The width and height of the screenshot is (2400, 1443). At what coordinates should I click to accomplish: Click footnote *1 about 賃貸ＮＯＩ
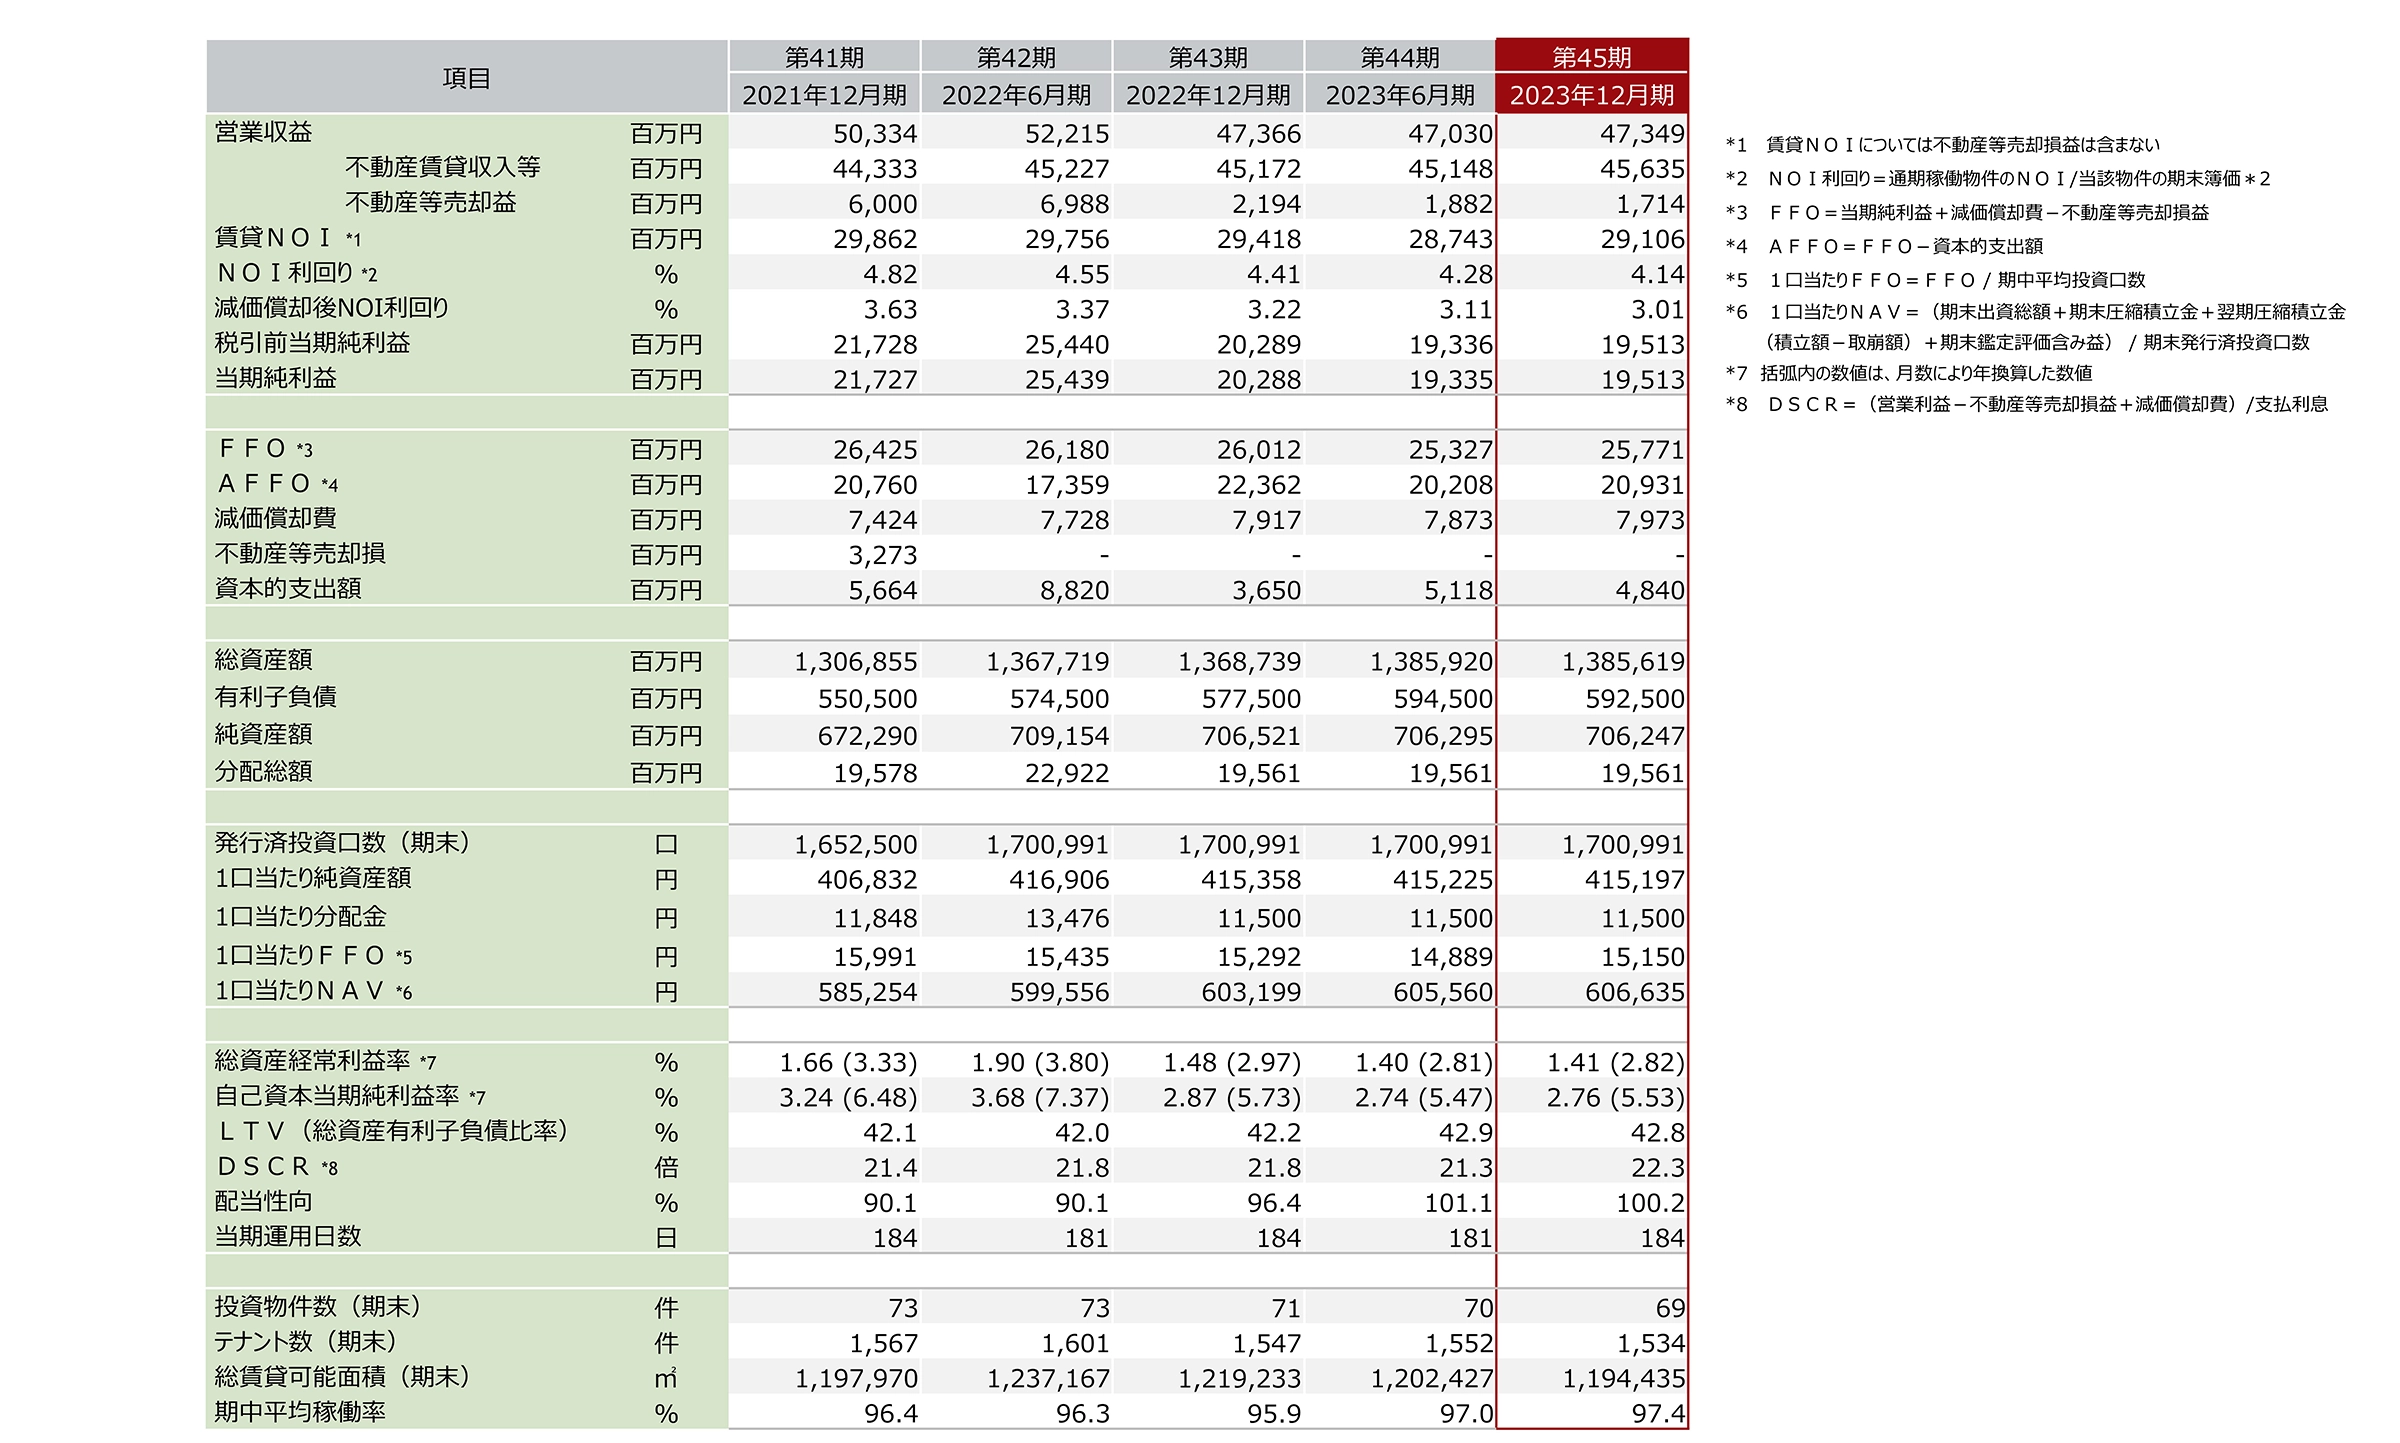(x=1942, y=145)
